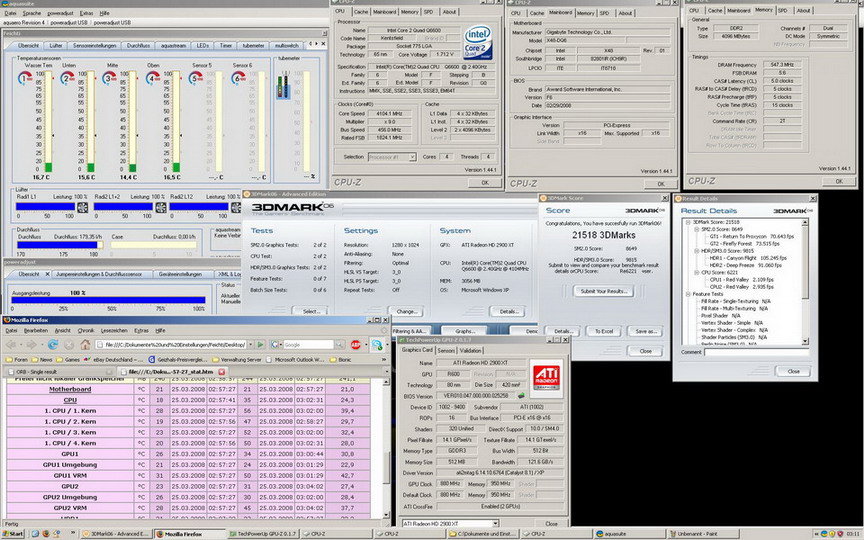Click the ATI Radeon logo in GPU-Z
Image resolution: width=864 pixels, height=540 pixels.
point(546,379)
